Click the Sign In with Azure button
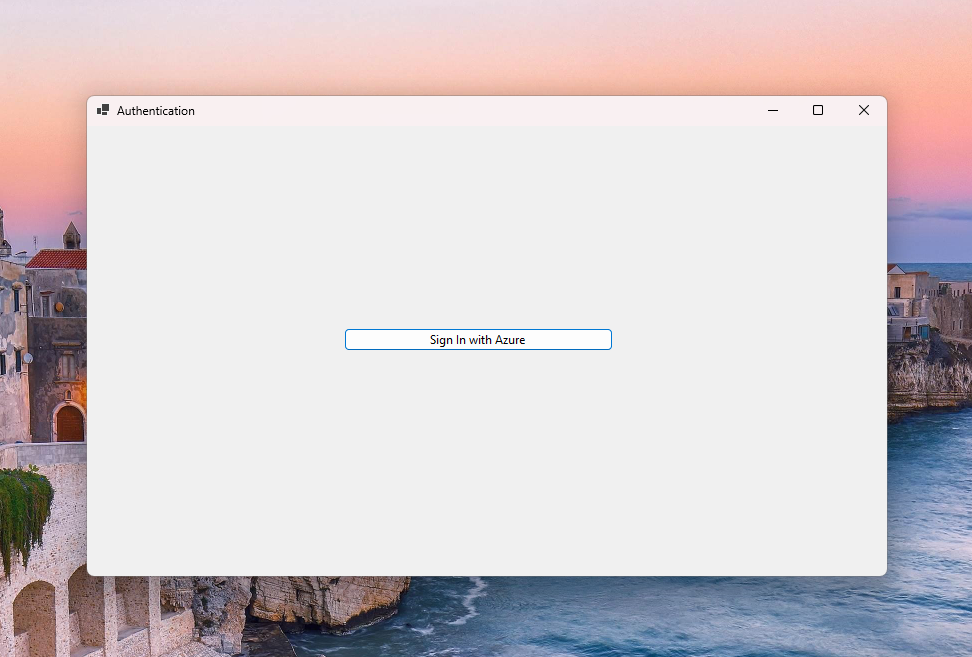The width and height of the screenshot is (972, 657). 478,340
